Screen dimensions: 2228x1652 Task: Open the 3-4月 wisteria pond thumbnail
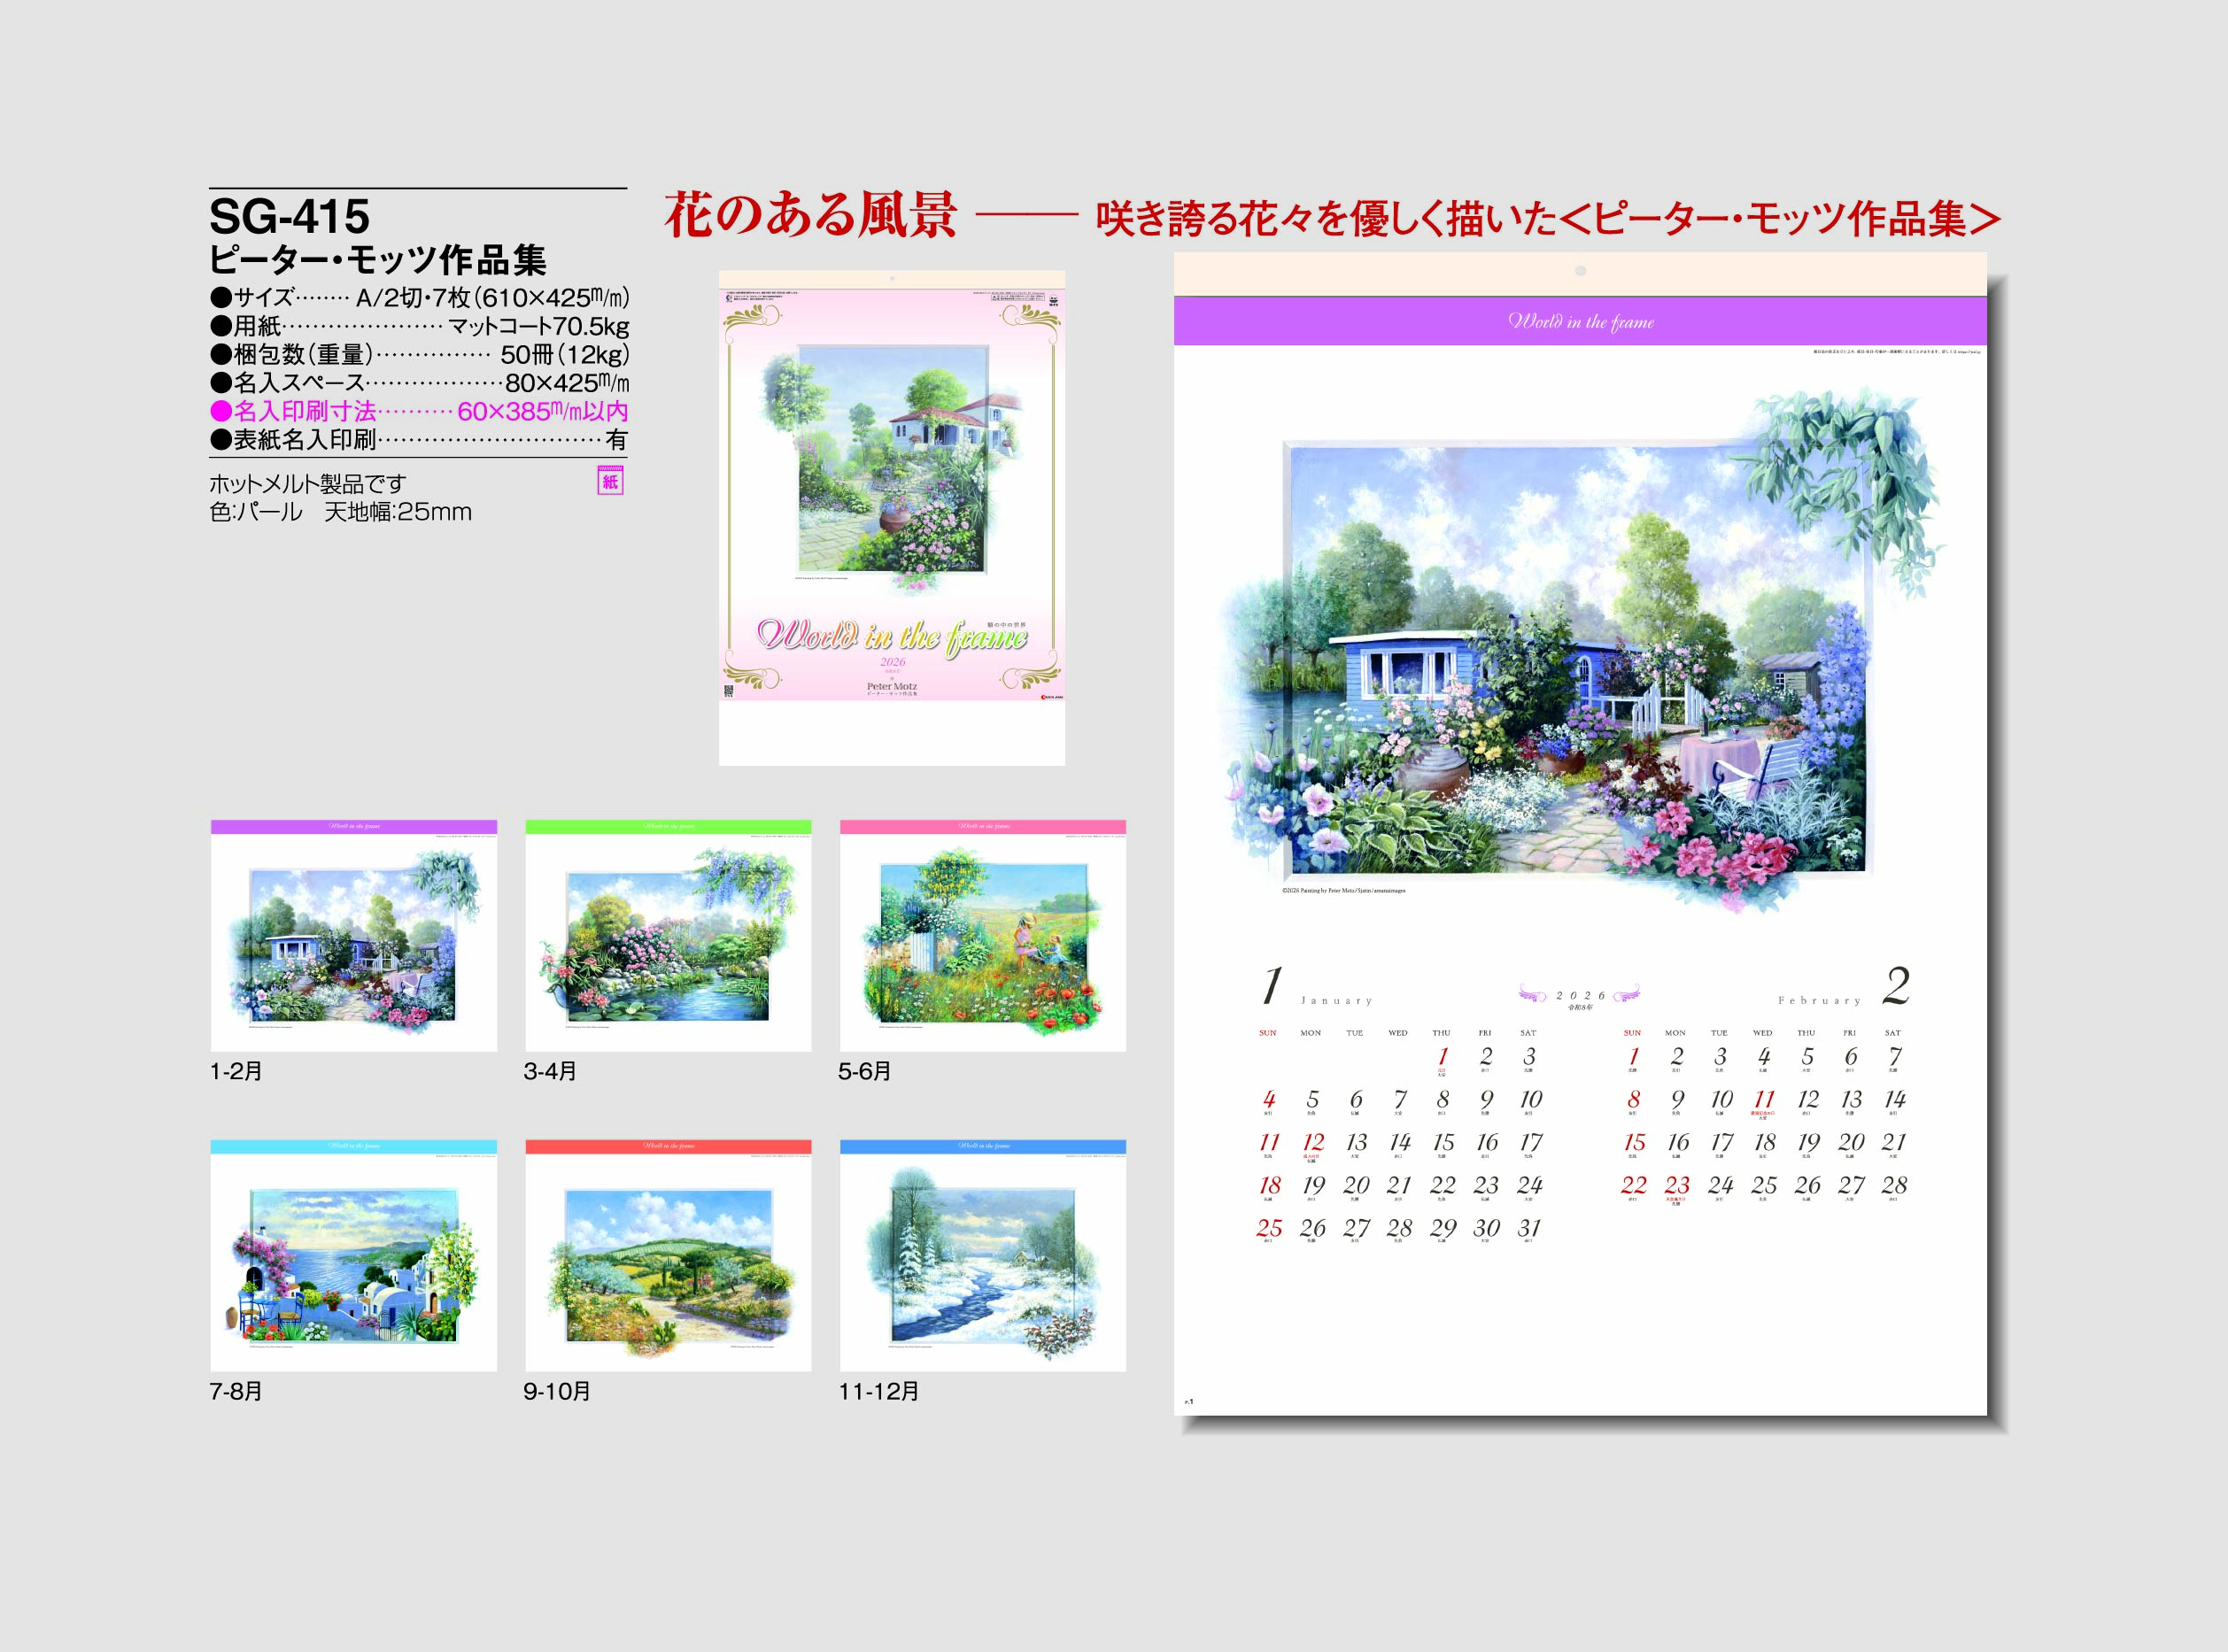click(x=668, y=936)
